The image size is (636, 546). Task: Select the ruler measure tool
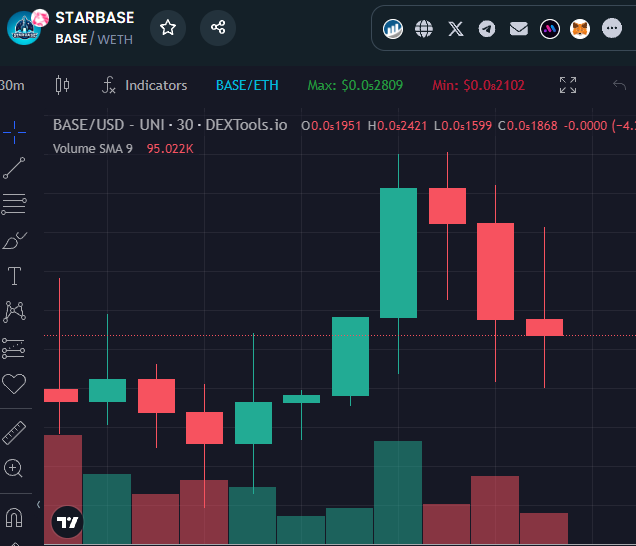[x=14, y=432]
